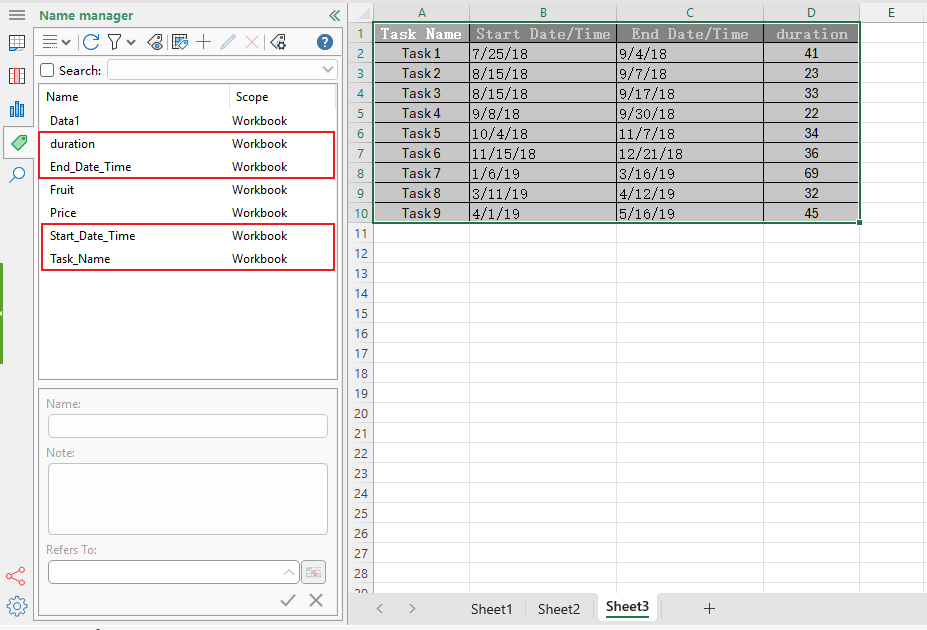Open the magnifier search panel in sidebar
927x630 pixels.
(x=17, y=175)
